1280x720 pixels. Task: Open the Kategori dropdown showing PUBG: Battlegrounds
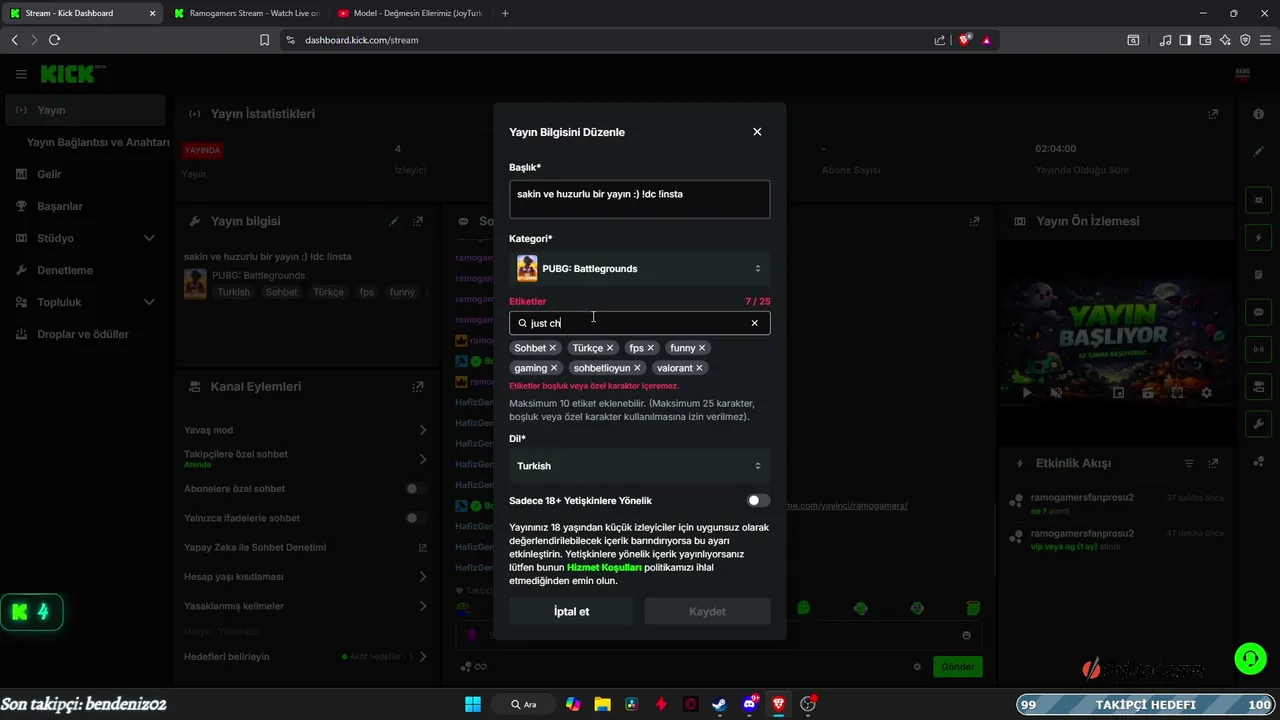point(639,268)
